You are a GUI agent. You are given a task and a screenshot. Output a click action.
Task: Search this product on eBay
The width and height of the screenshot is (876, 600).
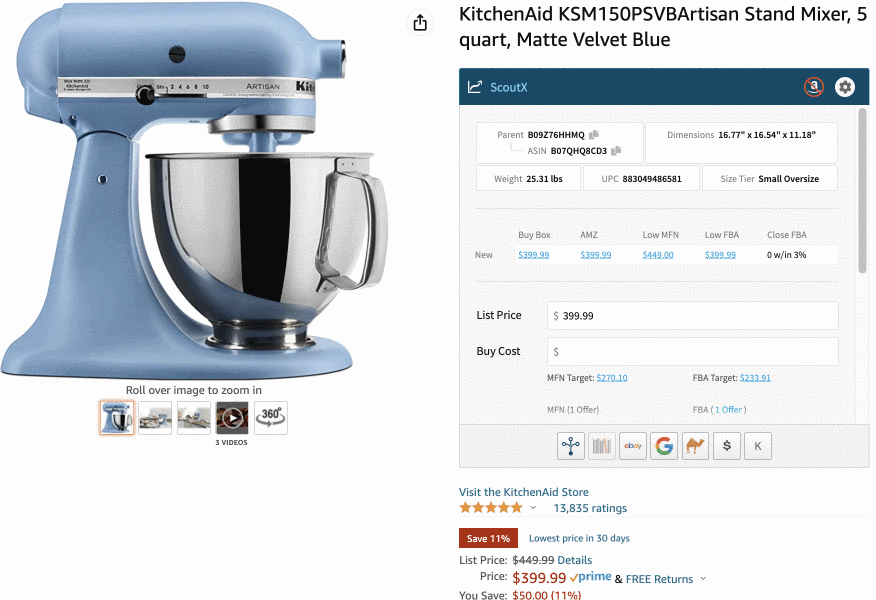coord(633,446)
